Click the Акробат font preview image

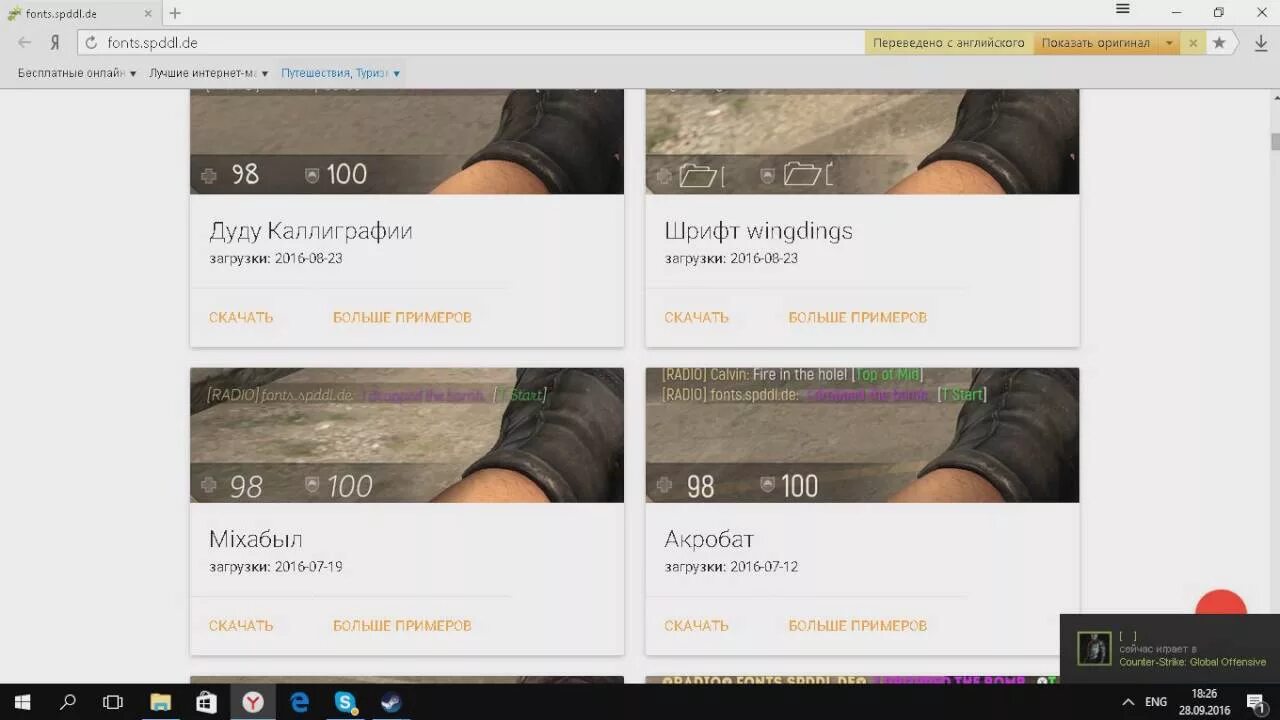click(862, 435)
